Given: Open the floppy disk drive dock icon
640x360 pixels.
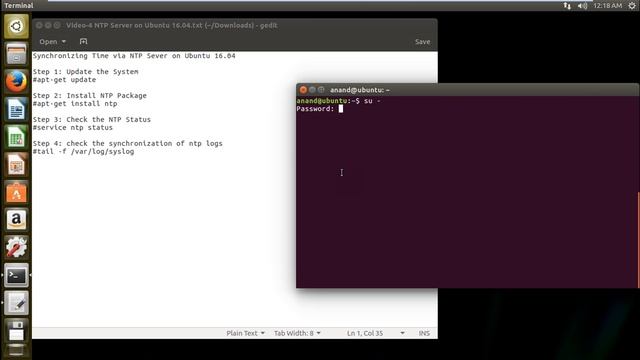Looking at the screenshot, I should coord(16,330).
